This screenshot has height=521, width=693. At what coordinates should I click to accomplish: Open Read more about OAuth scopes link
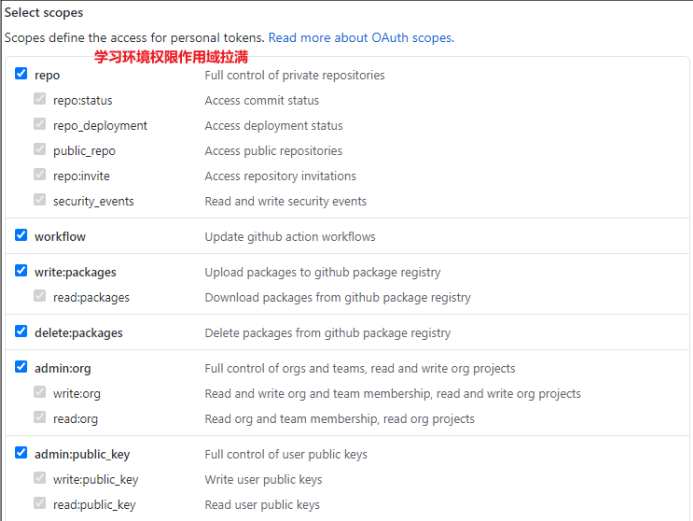pos(360,38)
